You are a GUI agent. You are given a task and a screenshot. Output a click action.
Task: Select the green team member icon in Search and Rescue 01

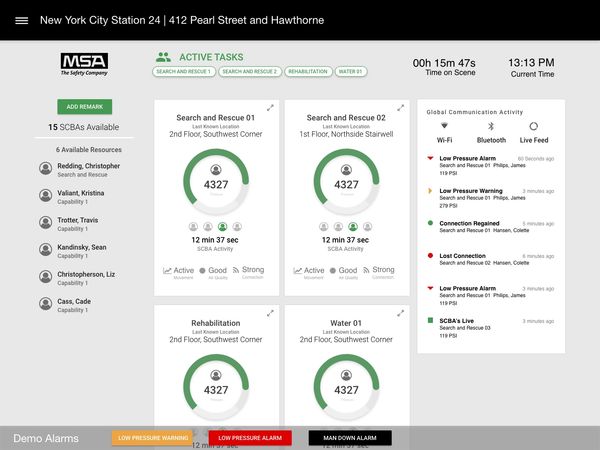[223, 227]
